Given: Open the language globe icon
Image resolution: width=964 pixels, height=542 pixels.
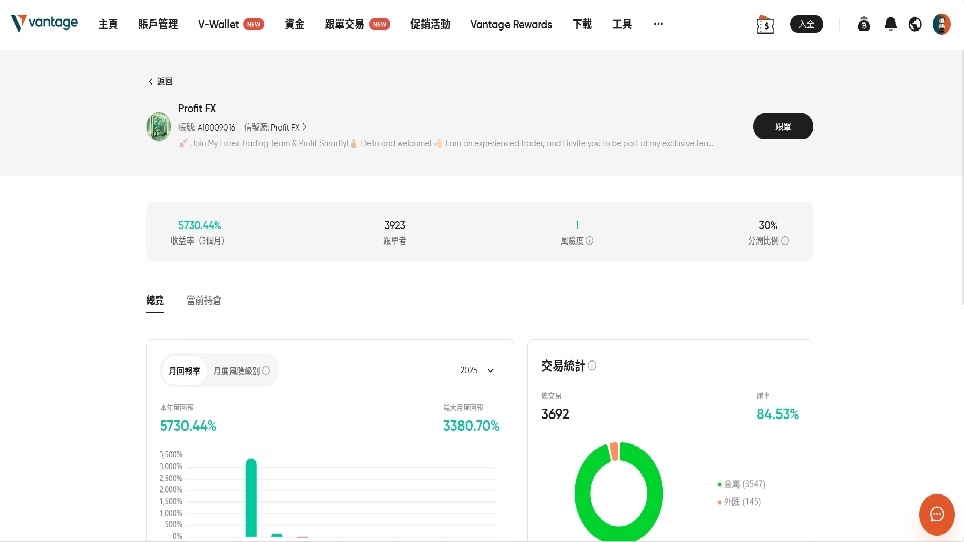Looking at the screenshot, I should (915, 24).
